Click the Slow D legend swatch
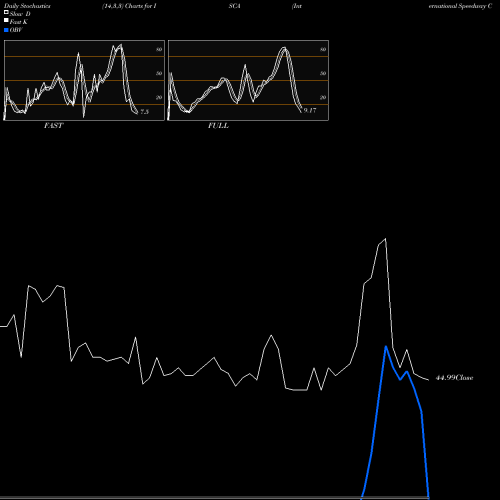500x500 pixels. pos(6,13)
